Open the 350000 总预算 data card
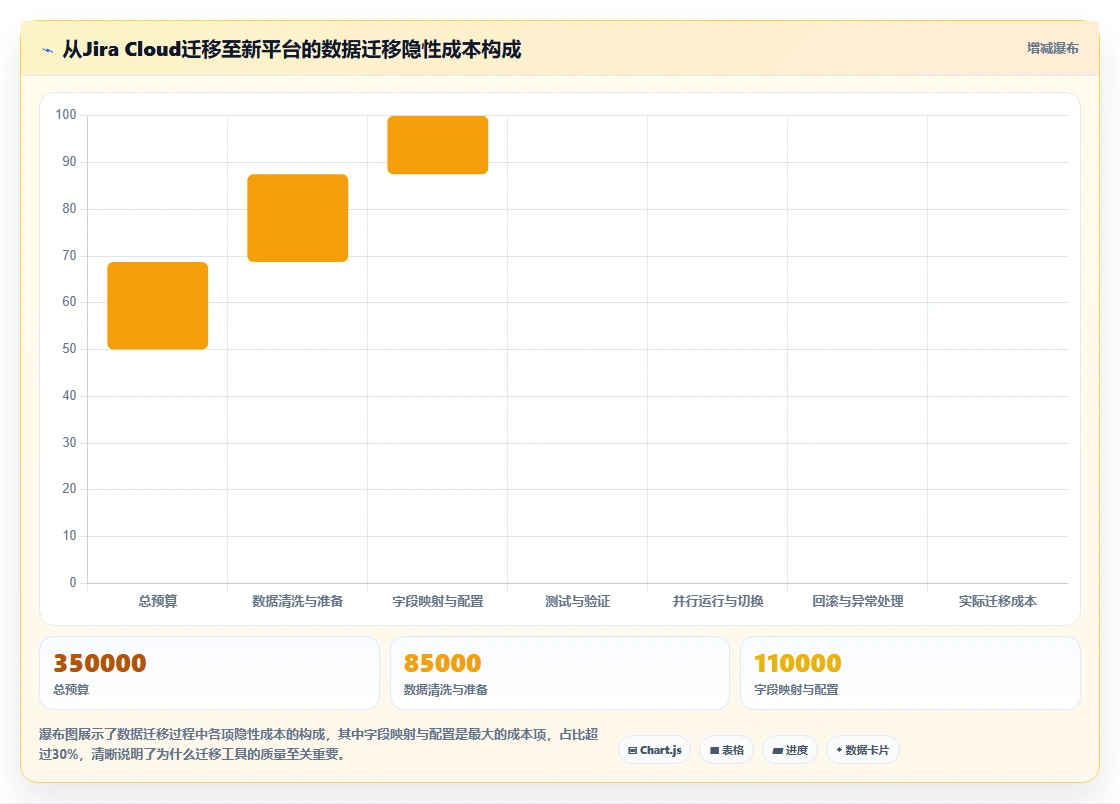The image size is (1120, 804). coord(209,673)
